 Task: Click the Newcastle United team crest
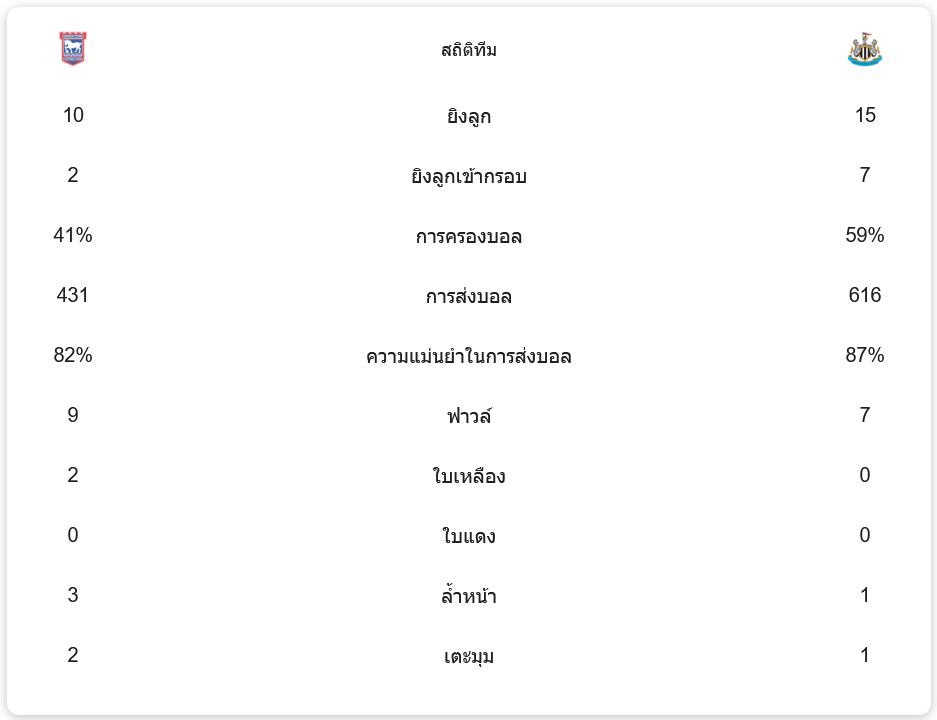[x=864, y=49]
